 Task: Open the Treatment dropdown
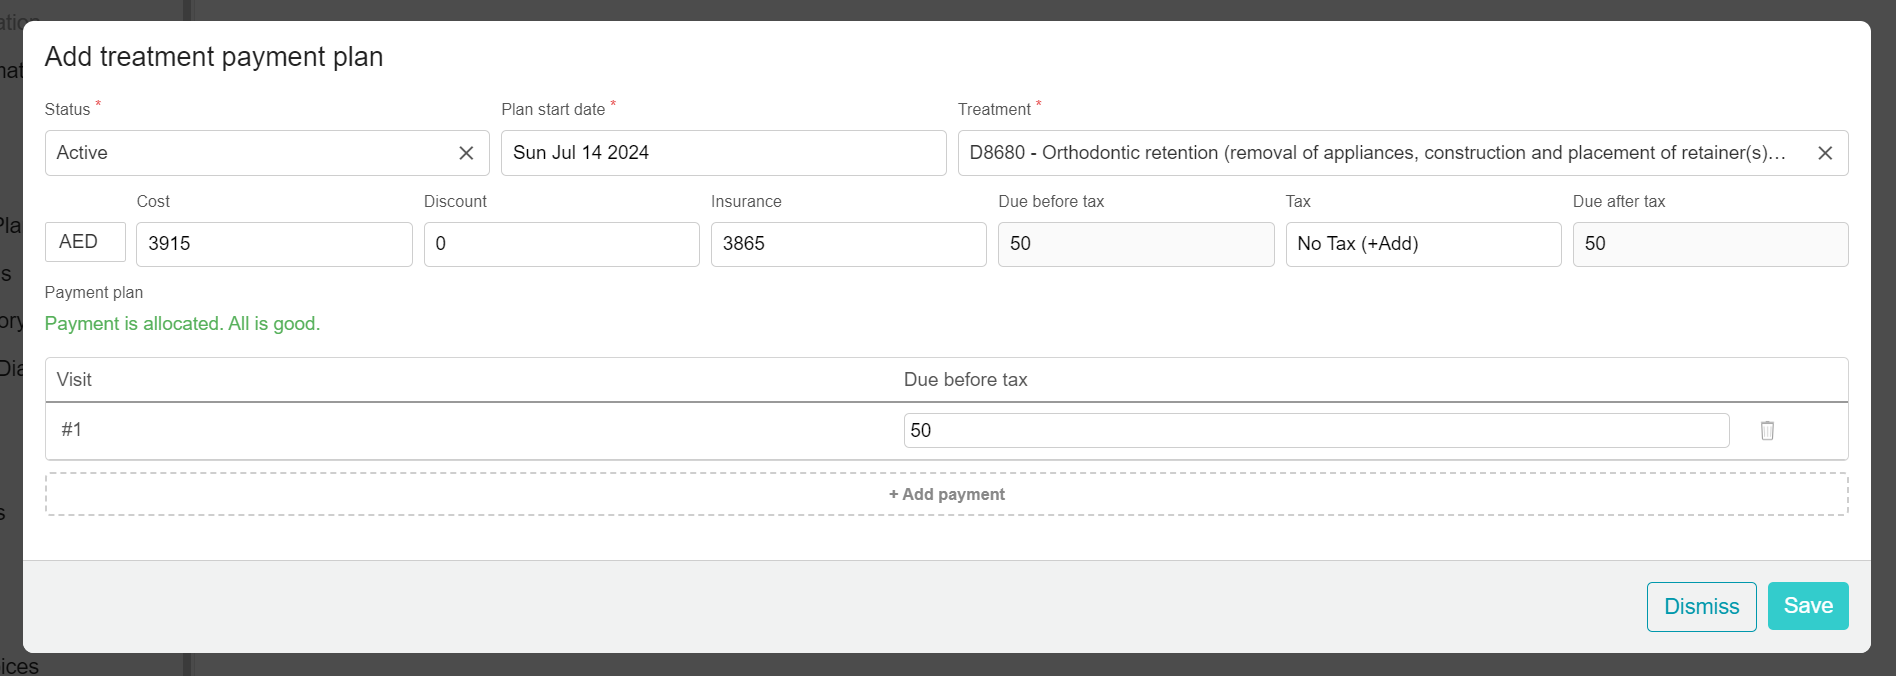[x=1380, y=153]
